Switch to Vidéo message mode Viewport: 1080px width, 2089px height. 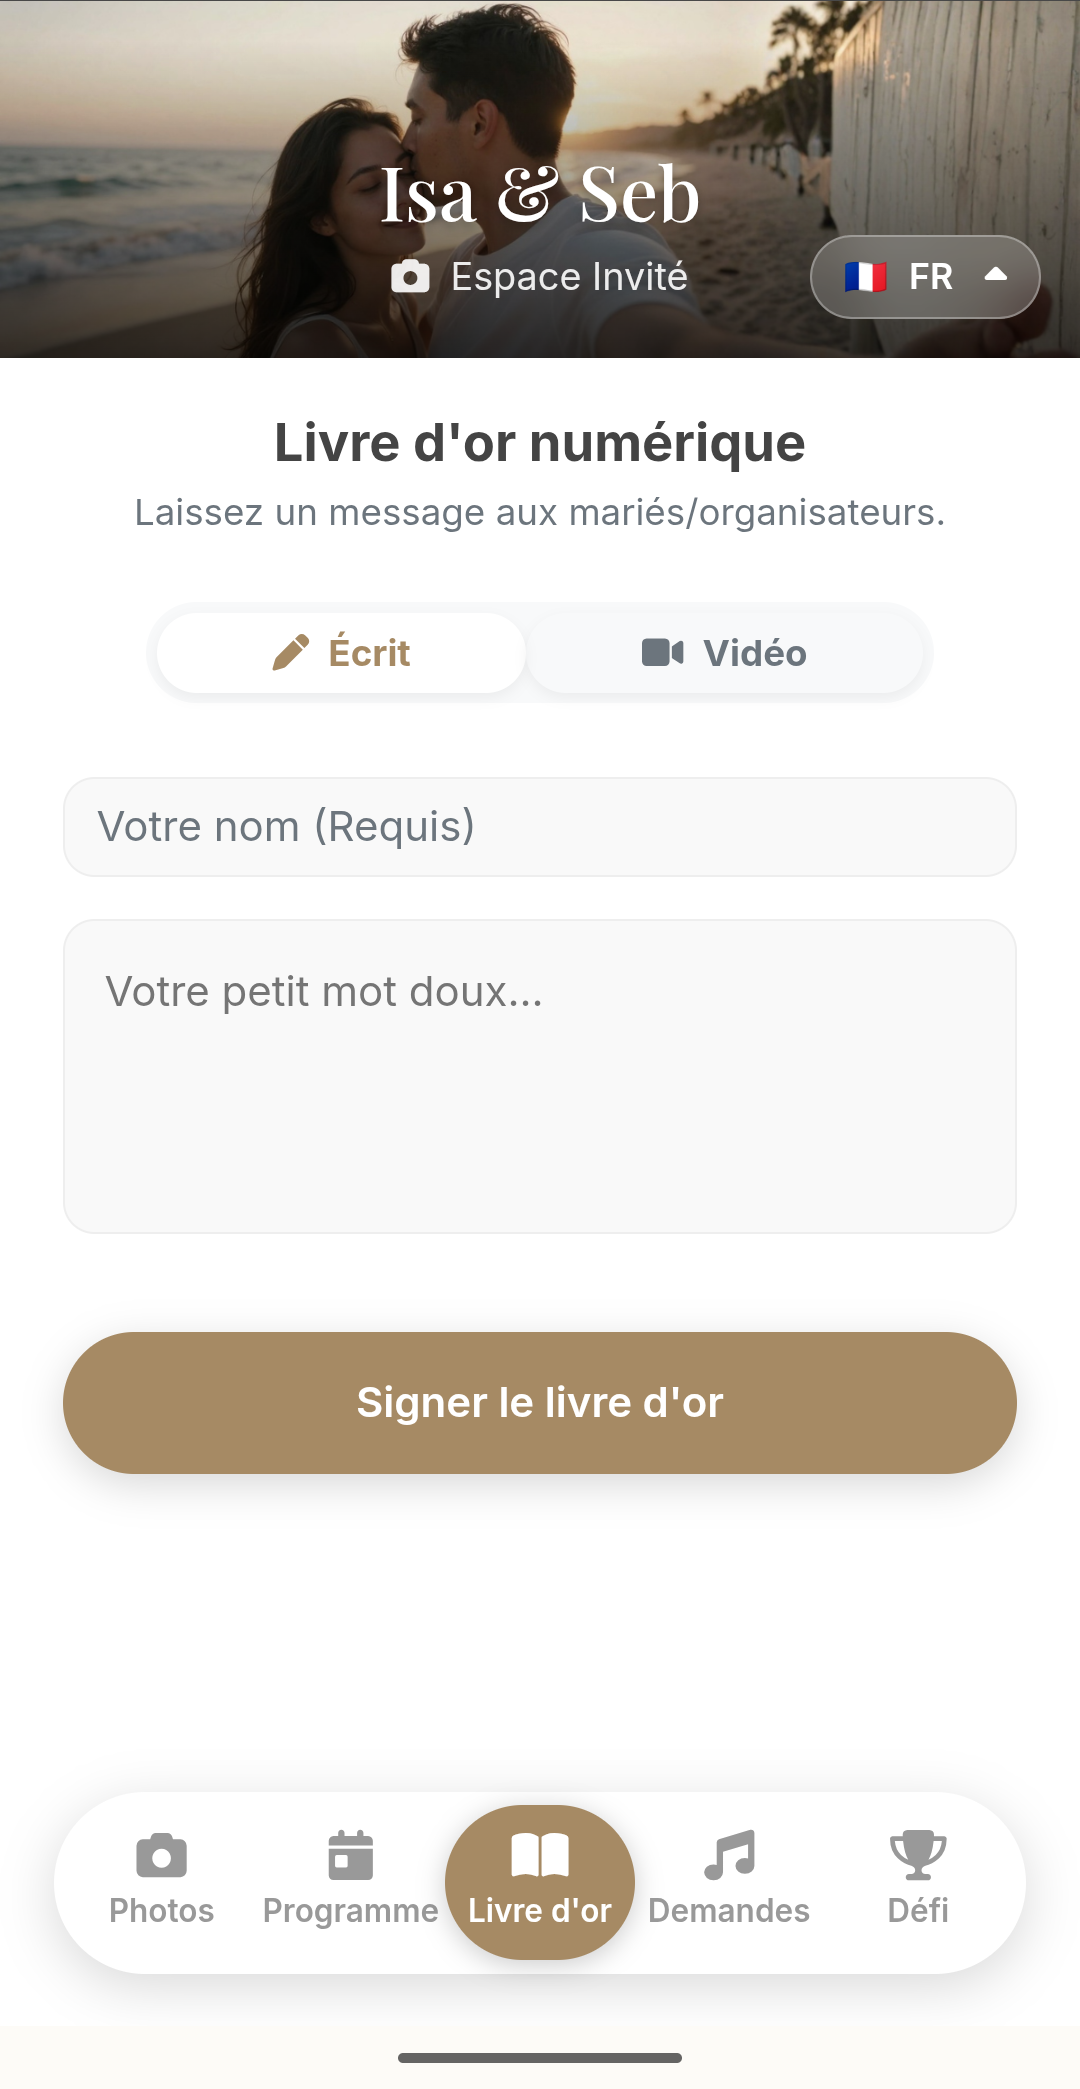click(x=724, y=653)
